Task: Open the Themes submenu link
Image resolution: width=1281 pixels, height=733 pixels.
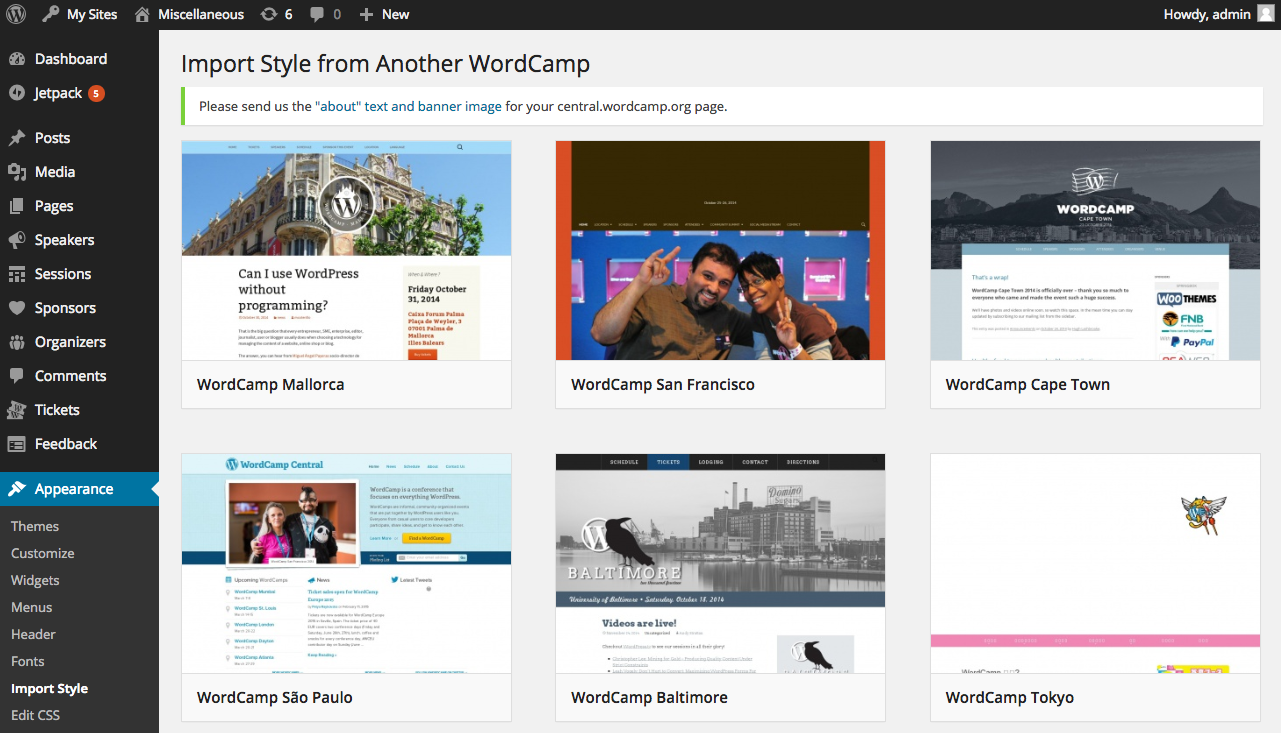Action: 35,526
